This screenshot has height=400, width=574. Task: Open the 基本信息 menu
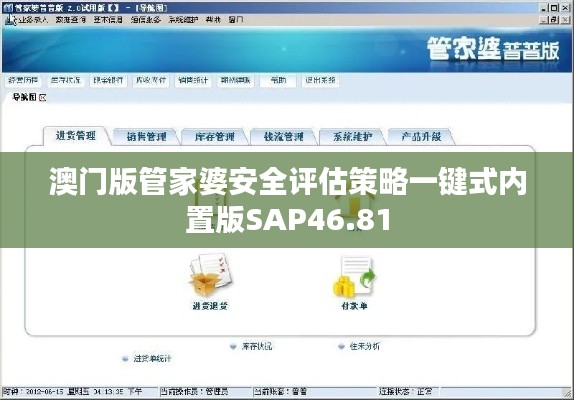coord(108,20)
